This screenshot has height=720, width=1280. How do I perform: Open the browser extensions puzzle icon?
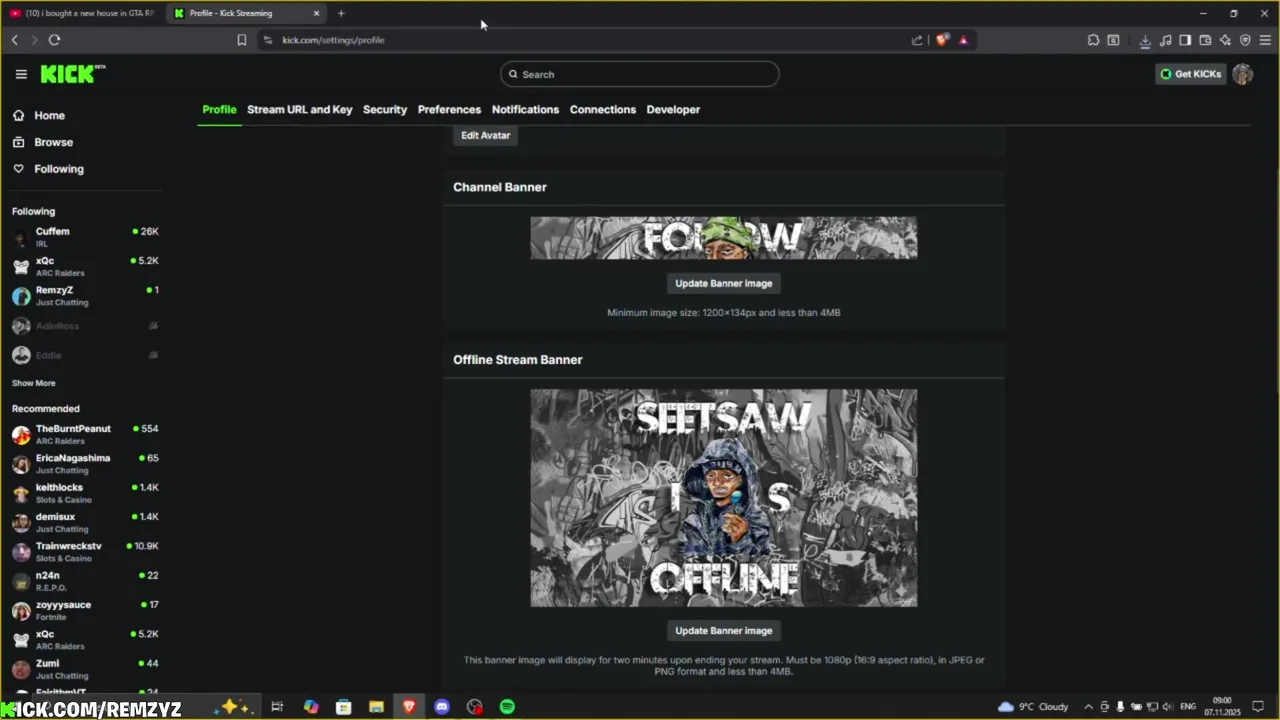click(x=1093, y=40)
